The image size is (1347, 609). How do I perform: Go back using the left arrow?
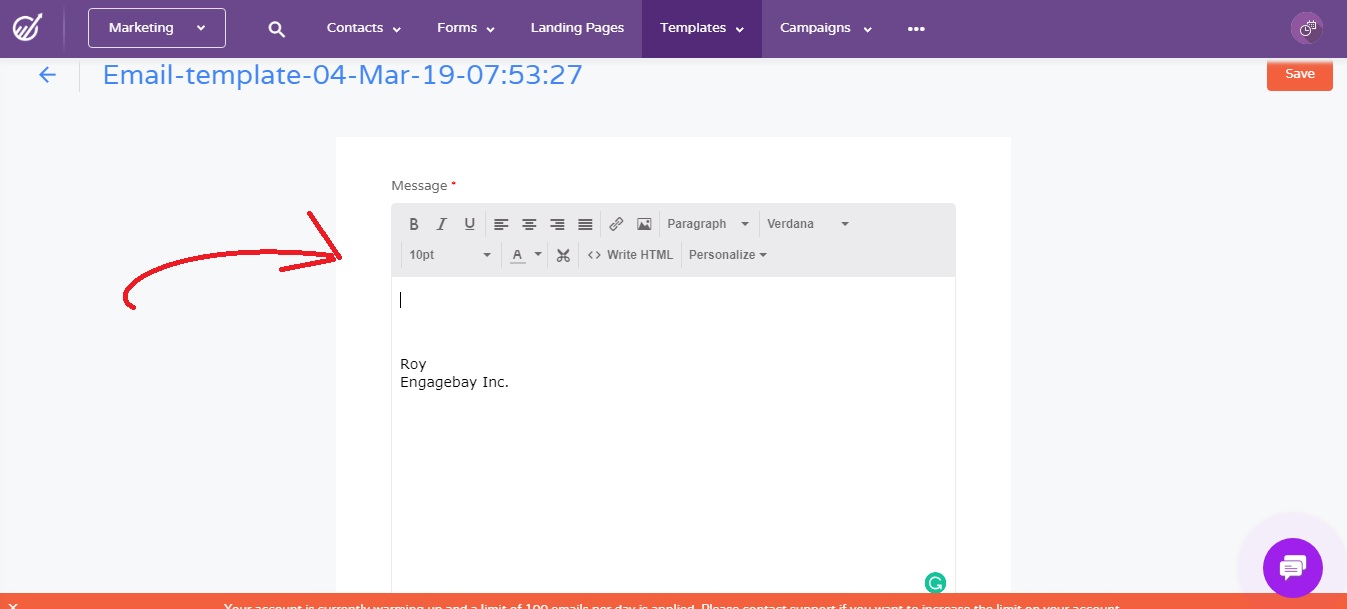tap(47, 75)
